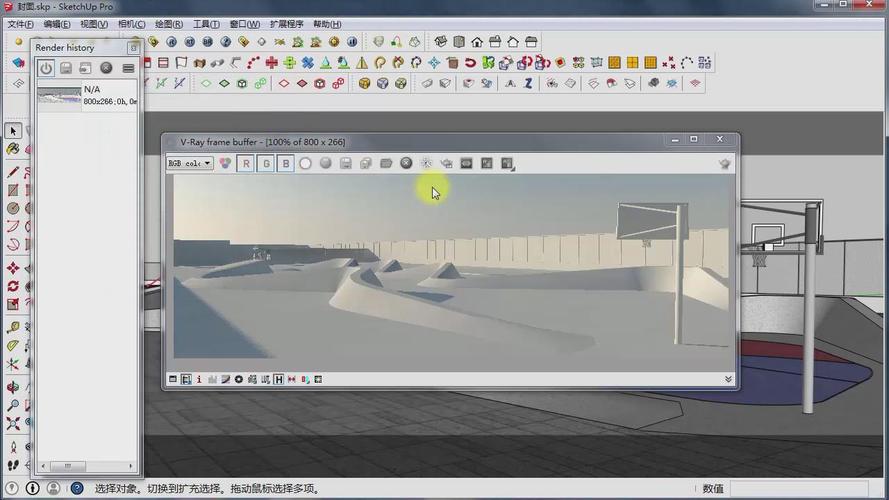This screenshot has width=889, height=500.
Task: Click the home view icon in toolbar
Action: pyautogui.click(x=477, y=42)
